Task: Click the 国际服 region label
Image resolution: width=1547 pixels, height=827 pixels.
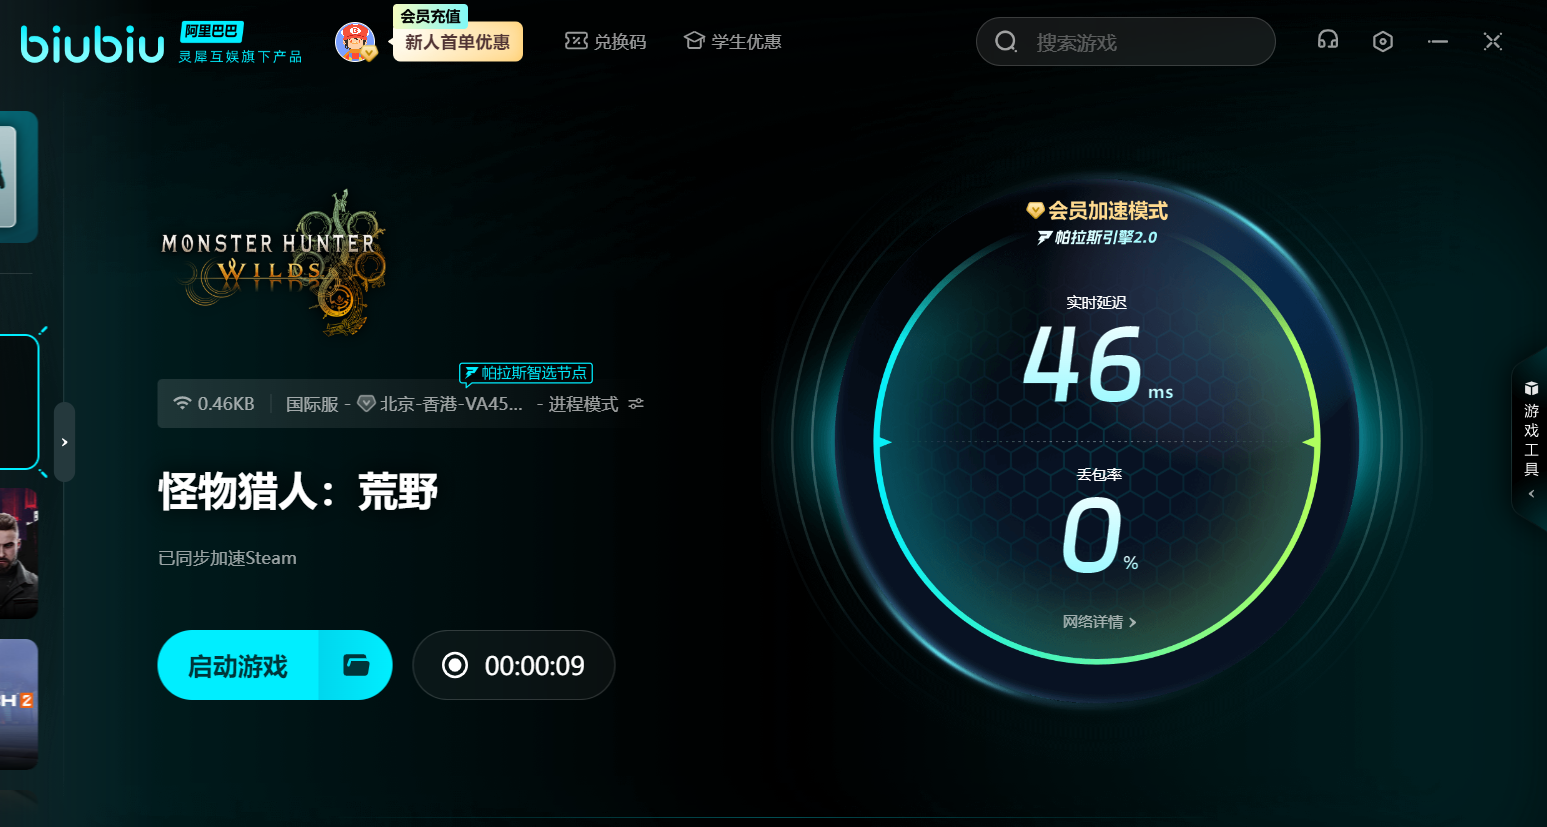Action: tap(312, 404)
